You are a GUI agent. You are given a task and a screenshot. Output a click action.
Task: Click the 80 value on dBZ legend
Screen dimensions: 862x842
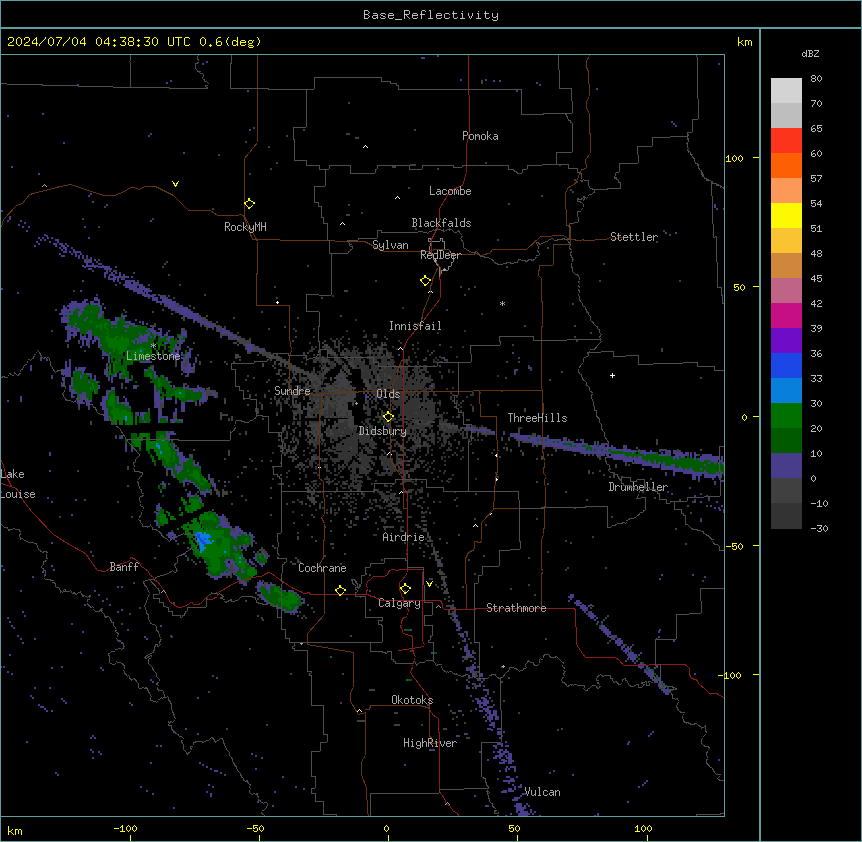[816, 79]
